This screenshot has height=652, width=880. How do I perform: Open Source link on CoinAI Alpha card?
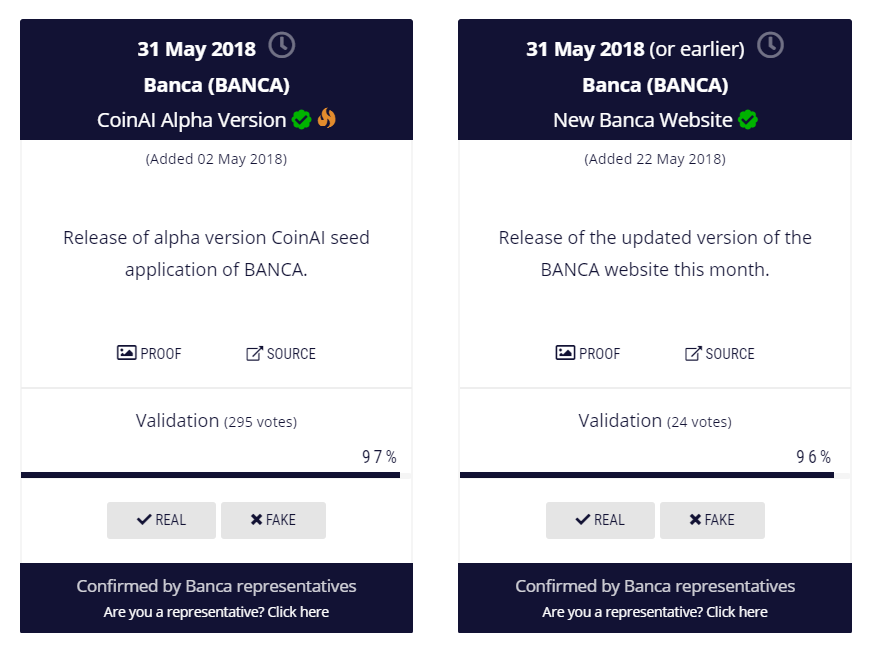click(x=281, y=353)
